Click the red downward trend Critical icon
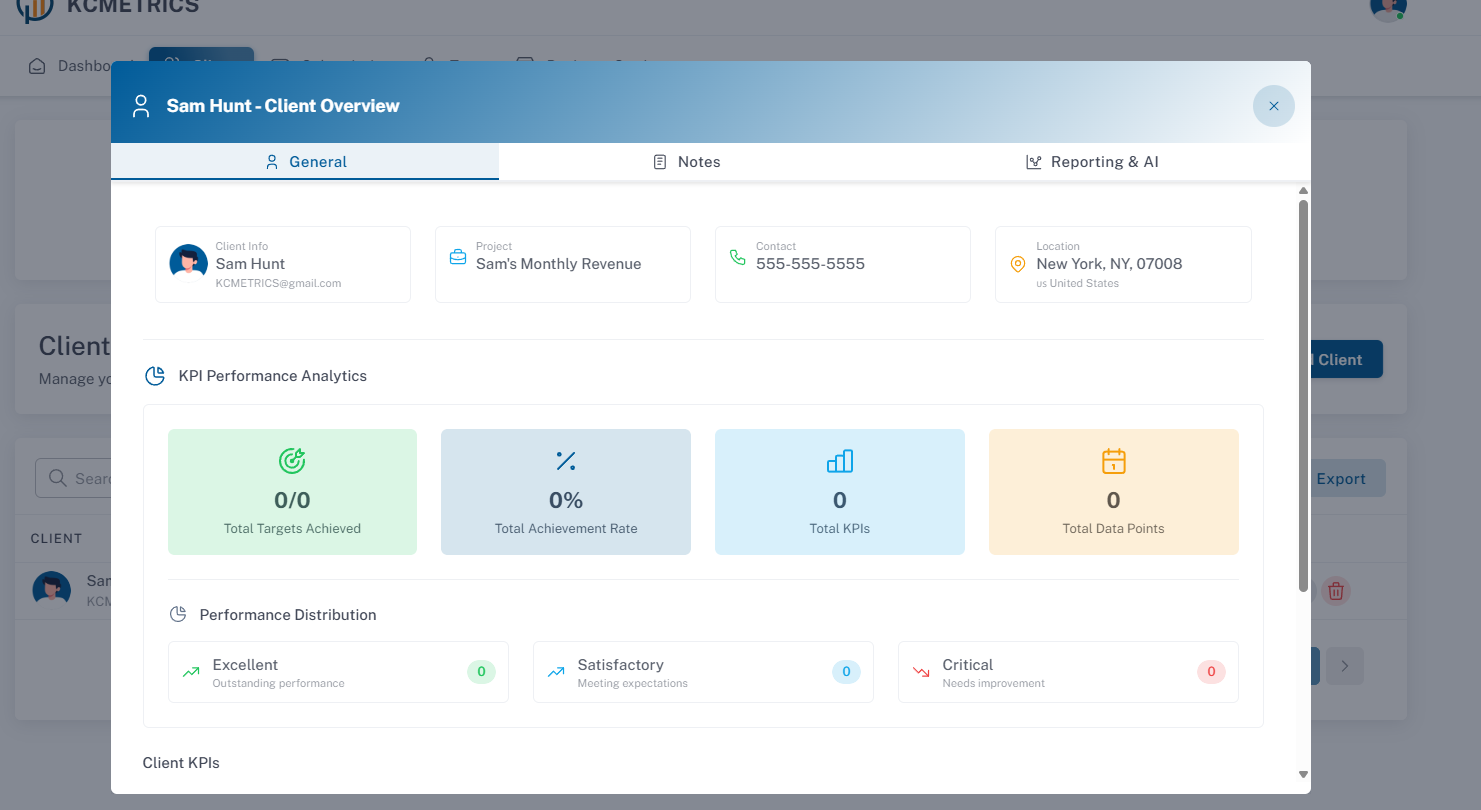Viewport: 1481px width, 810px height. click(x=921, y=672)
